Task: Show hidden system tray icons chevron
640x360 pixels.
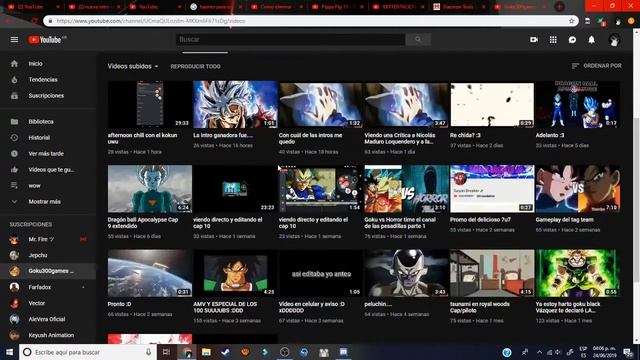Action: [x=539, y=352]
